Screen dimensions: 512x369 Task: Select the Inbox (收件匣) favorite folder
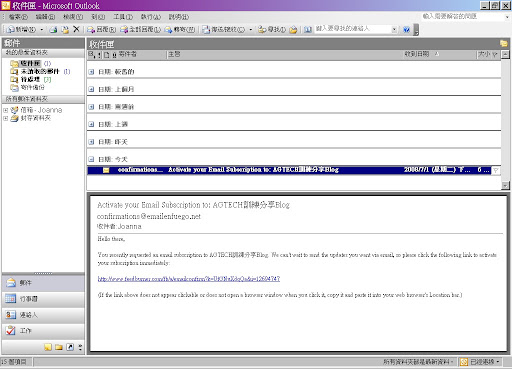click(30, 63)
